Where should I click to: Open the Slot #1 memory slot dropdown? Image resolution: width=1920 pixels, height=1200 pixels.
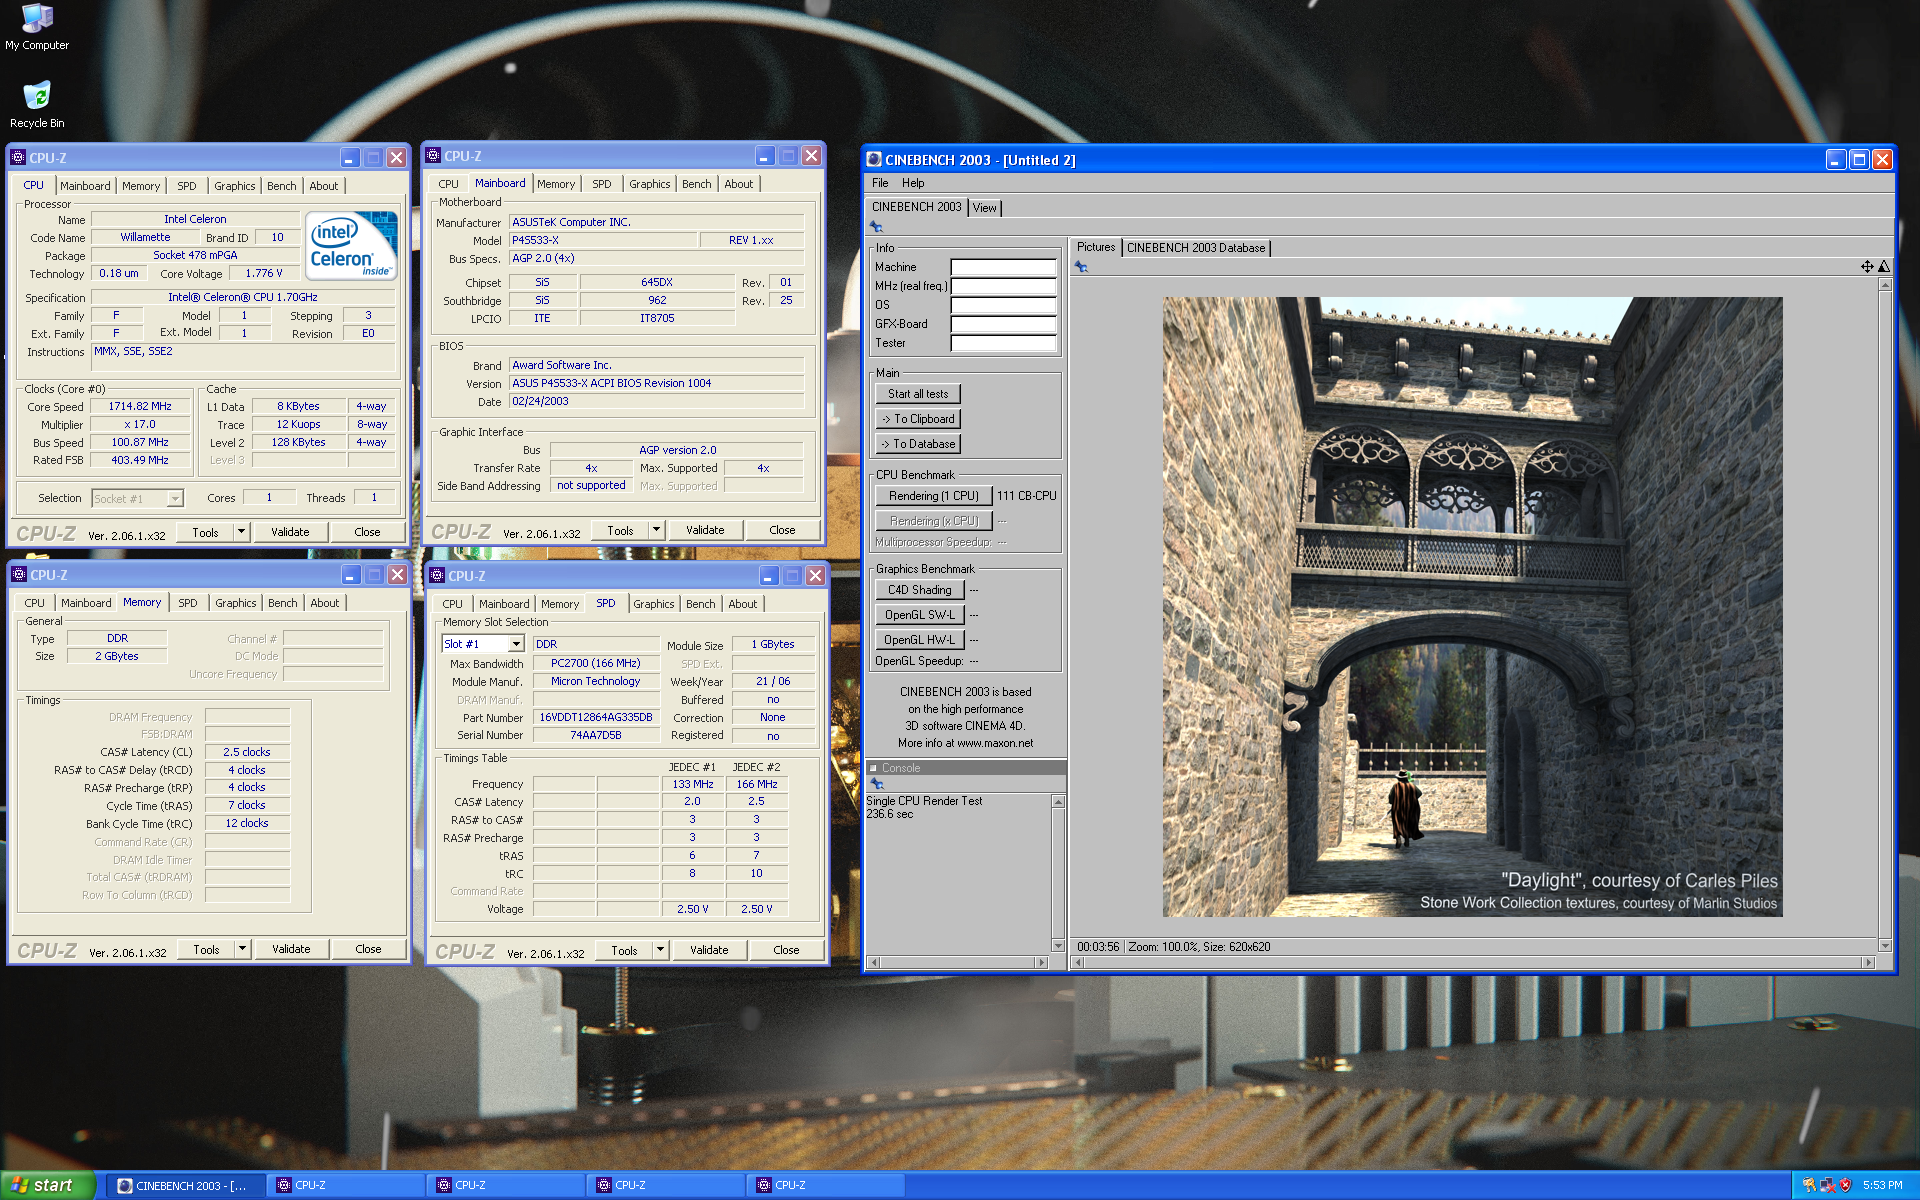tap(516, 644)
